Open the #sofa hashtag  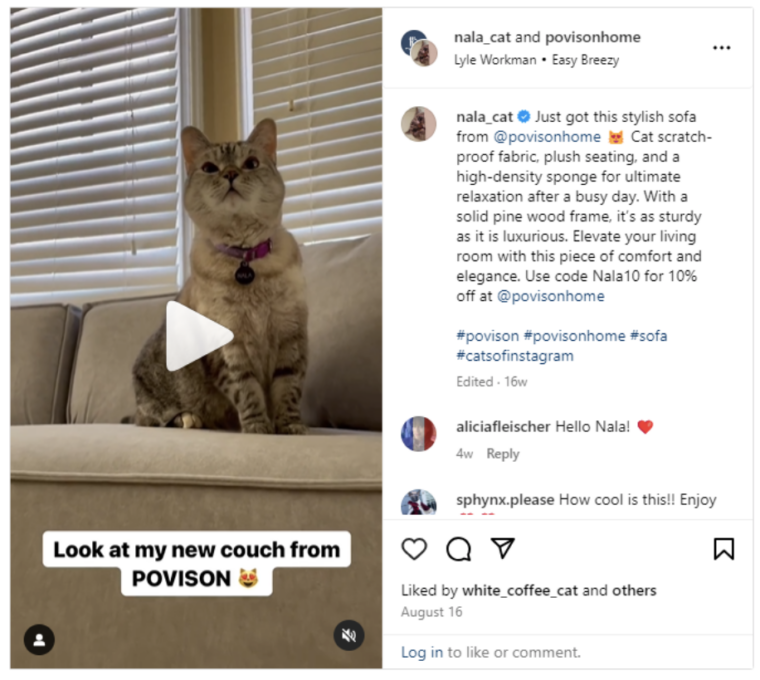pyautogui.click(x=649, y=336)
